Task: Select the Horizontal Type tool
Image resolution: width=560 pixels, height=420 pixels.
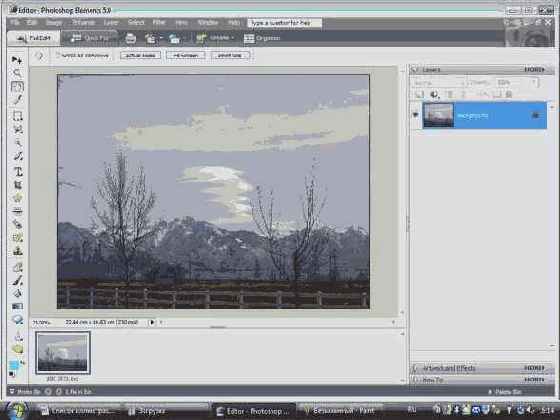Action: pos(18,171)
